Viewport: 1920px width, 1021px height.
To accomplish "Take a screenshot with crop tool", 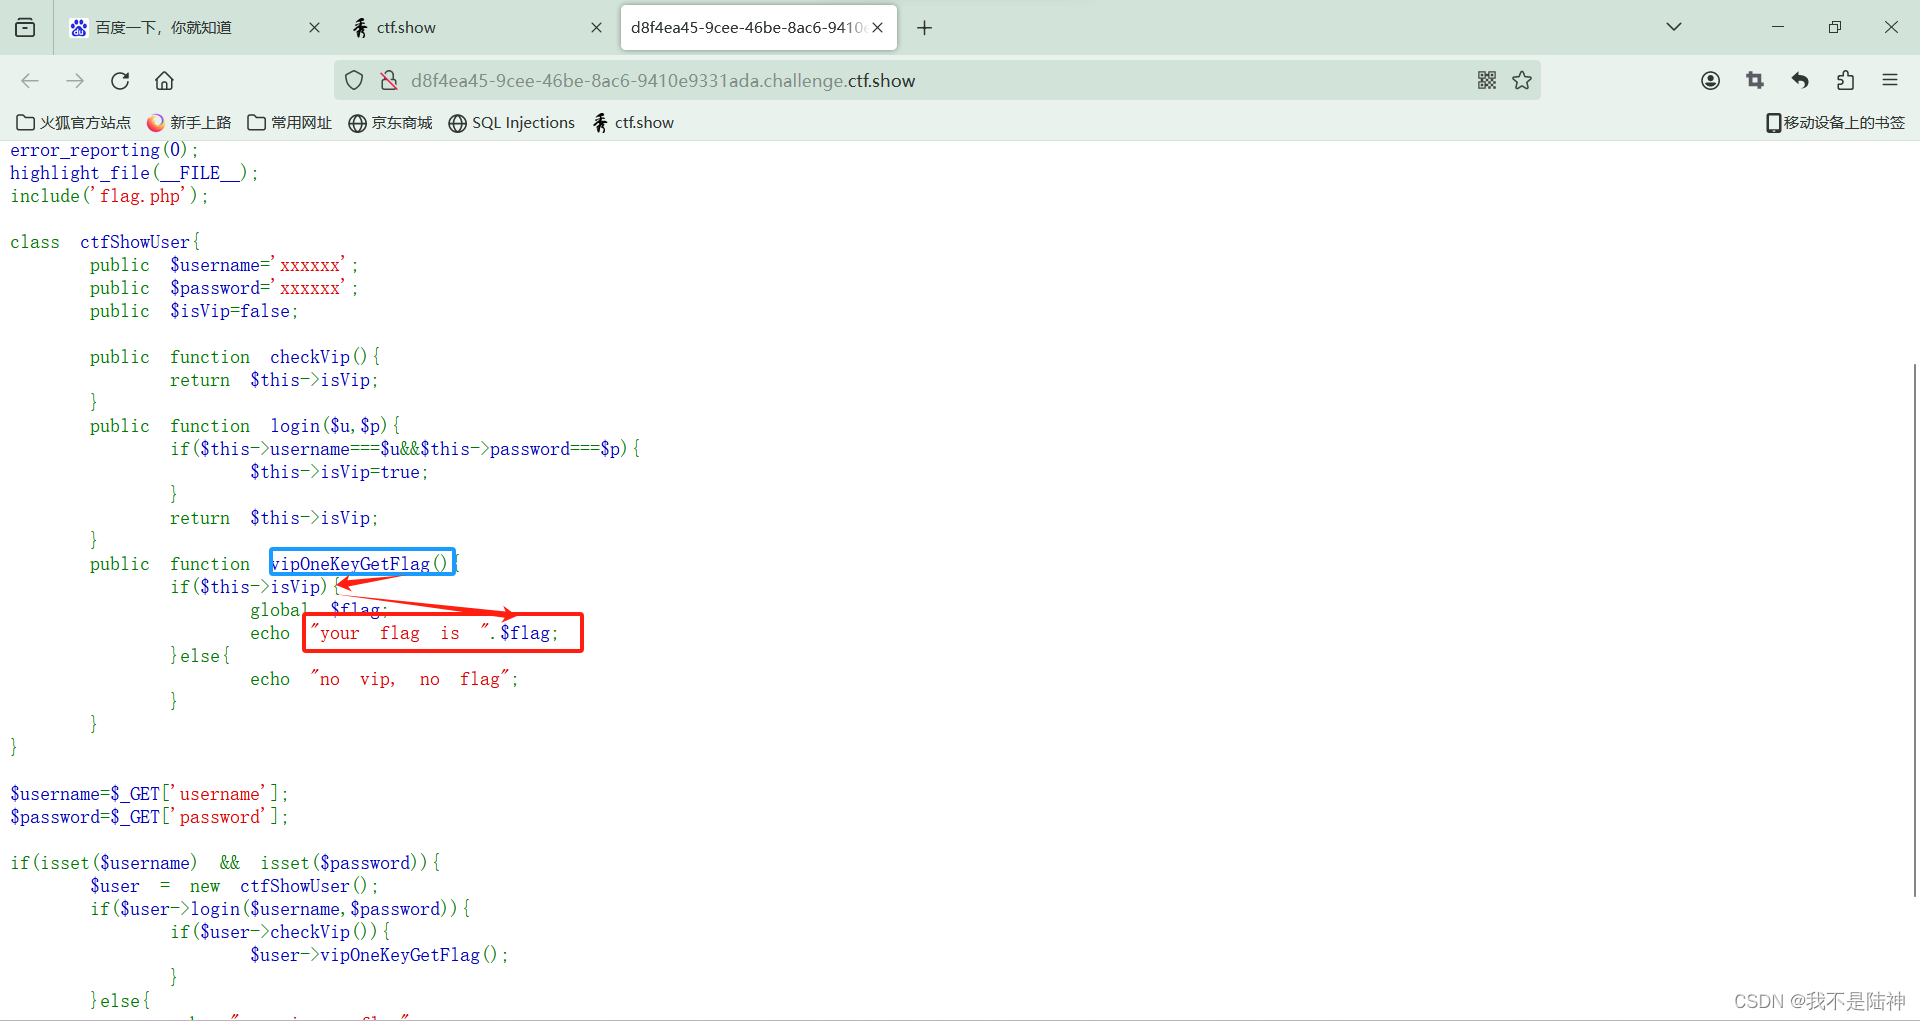I will click(1755, 80).
